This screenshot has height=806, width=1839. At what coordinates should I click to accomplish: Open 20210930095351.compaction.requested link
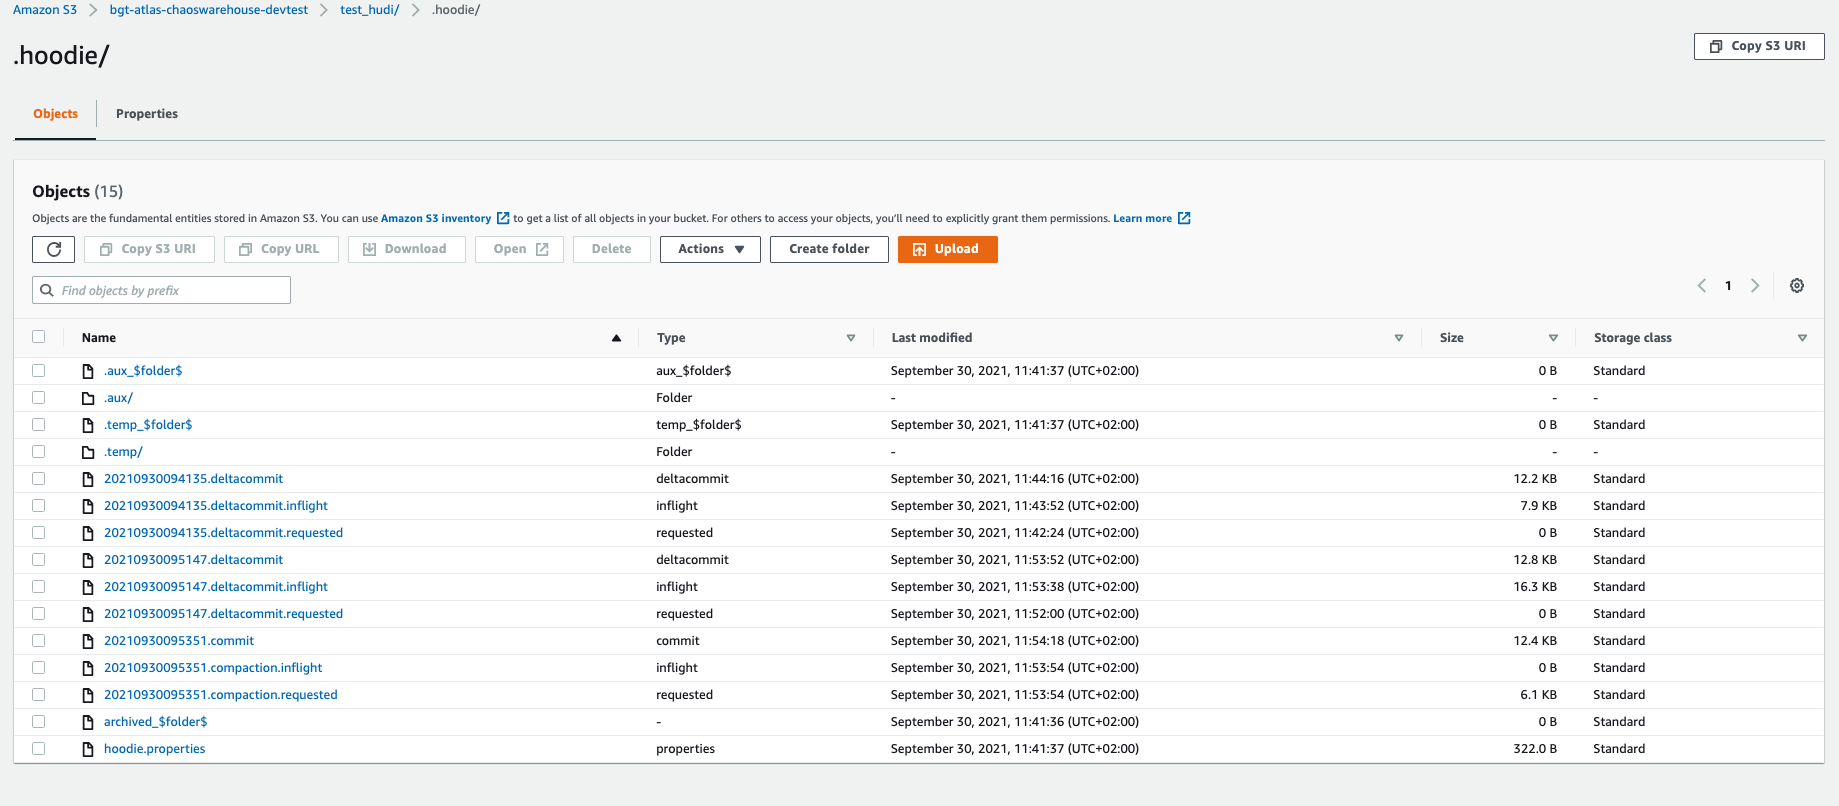221,695
